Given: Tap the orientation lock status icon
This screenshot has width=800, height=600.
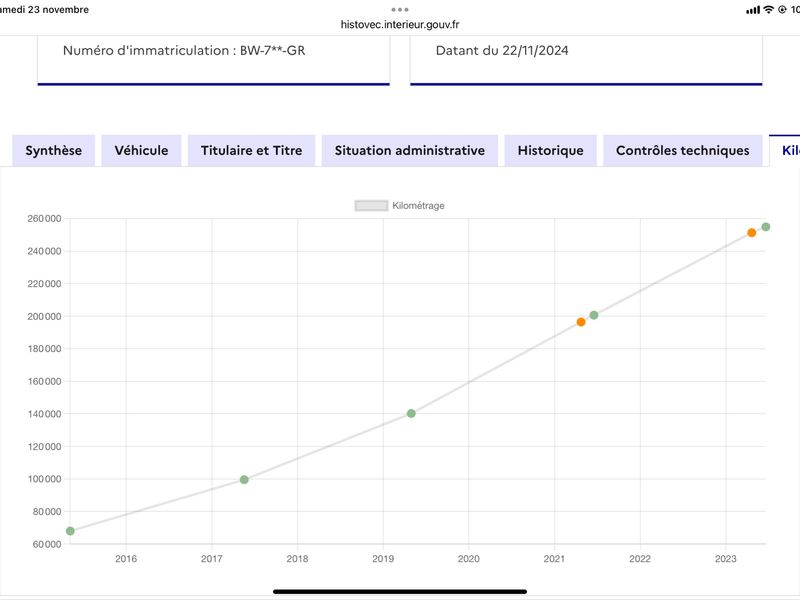Looking at the screenshot, I should pos(782,10).
